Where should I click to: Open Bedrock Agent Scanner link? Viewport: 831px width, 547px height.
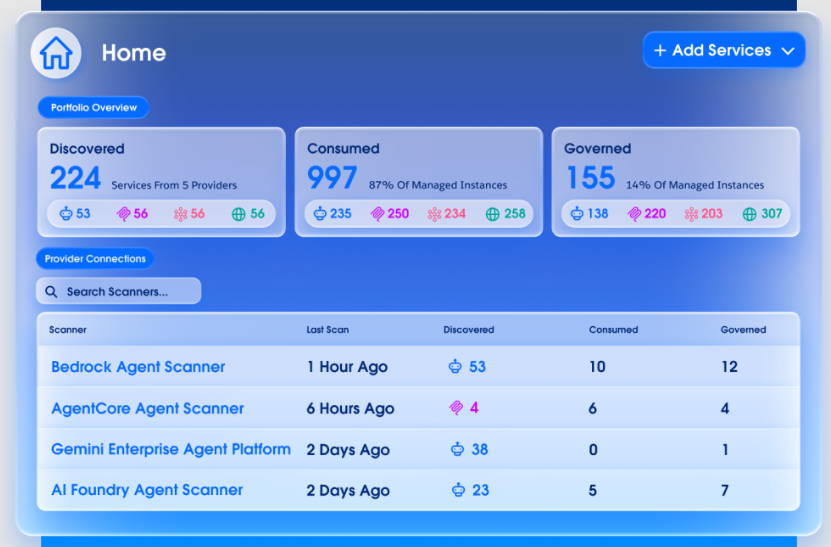(138, 367)
